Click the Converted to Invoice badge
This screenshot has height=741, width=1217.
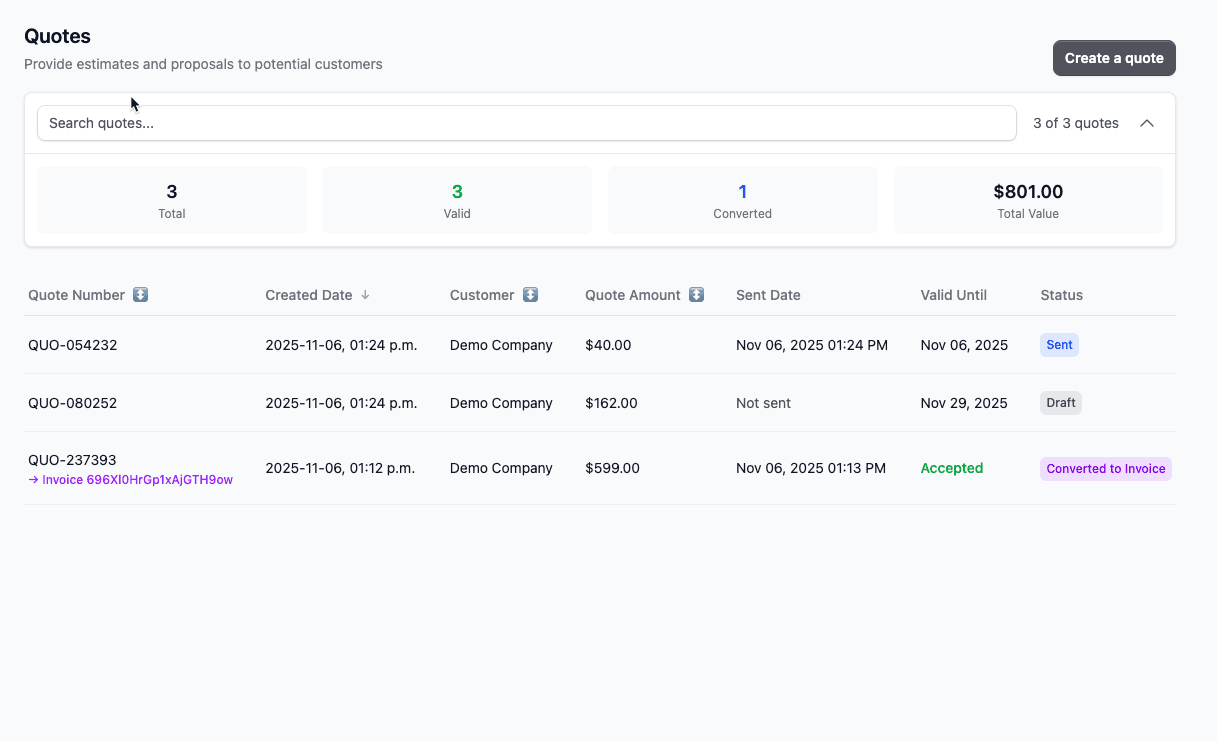pyautogui.click(x=1105, y=468)
